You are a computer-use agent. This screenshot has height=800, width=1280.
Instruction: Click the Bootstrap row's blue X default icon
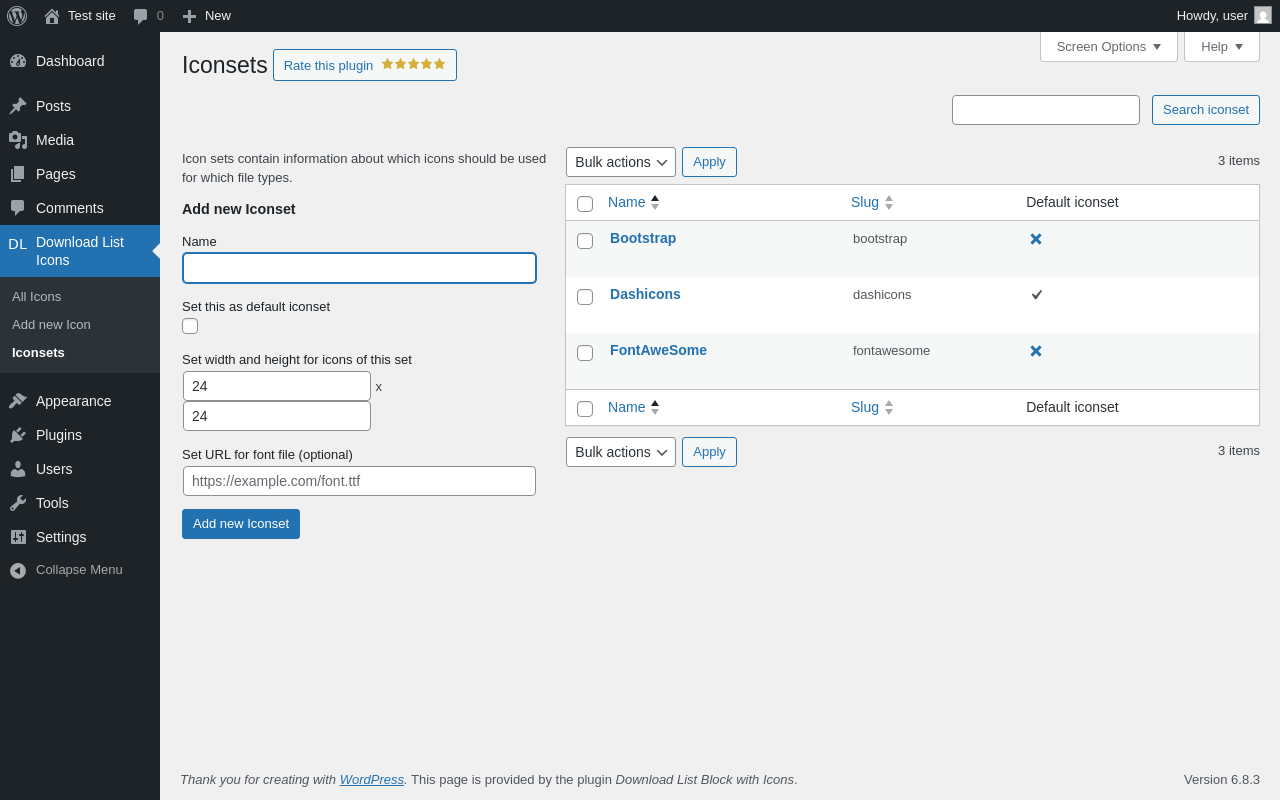coord(1036,239)
